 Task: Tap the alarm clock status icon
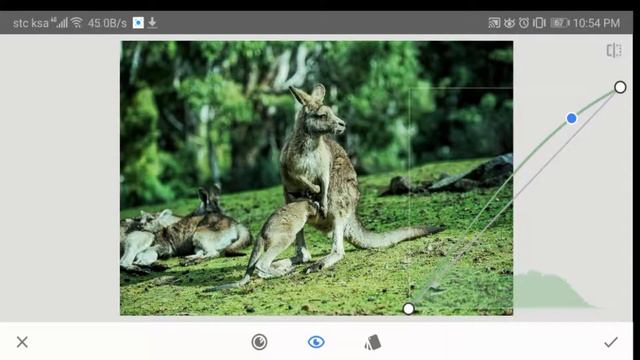524,23
